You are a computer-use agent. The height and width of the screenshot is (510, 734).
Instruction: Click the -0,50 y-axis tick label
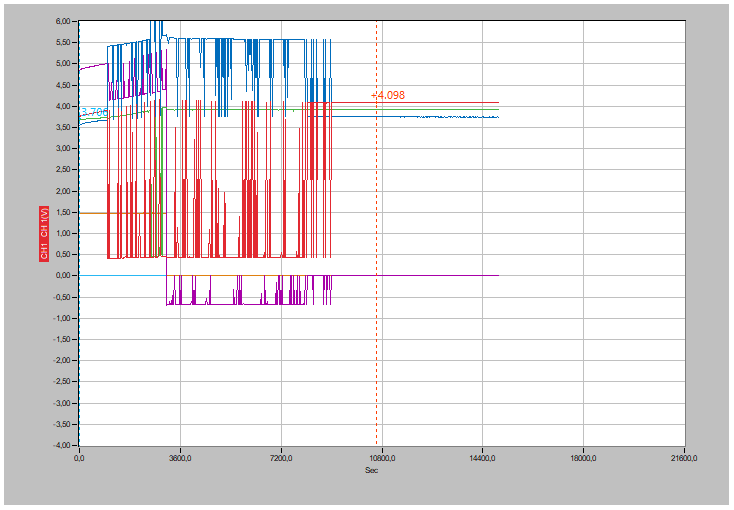click(62, 297)
